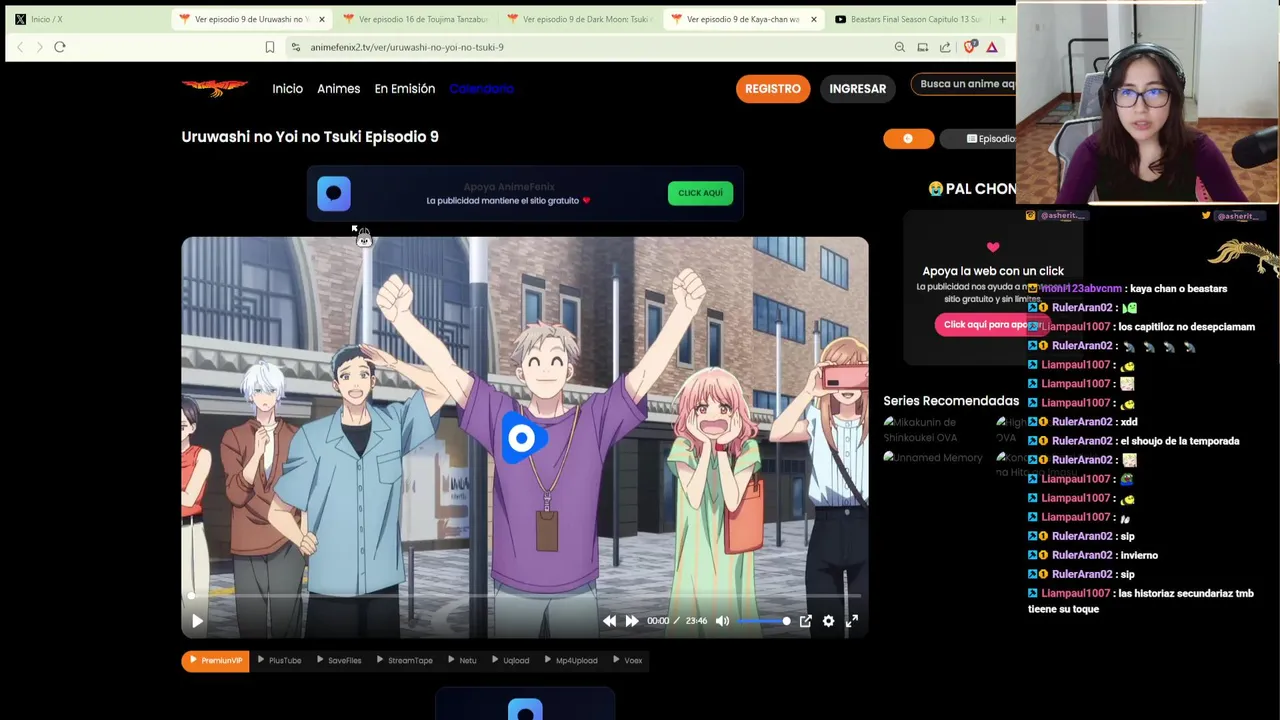The height and width of the screenshot is (720, 1280).
Task: Click the AnimeFenix phoenix logo
Action: (215, 88)
